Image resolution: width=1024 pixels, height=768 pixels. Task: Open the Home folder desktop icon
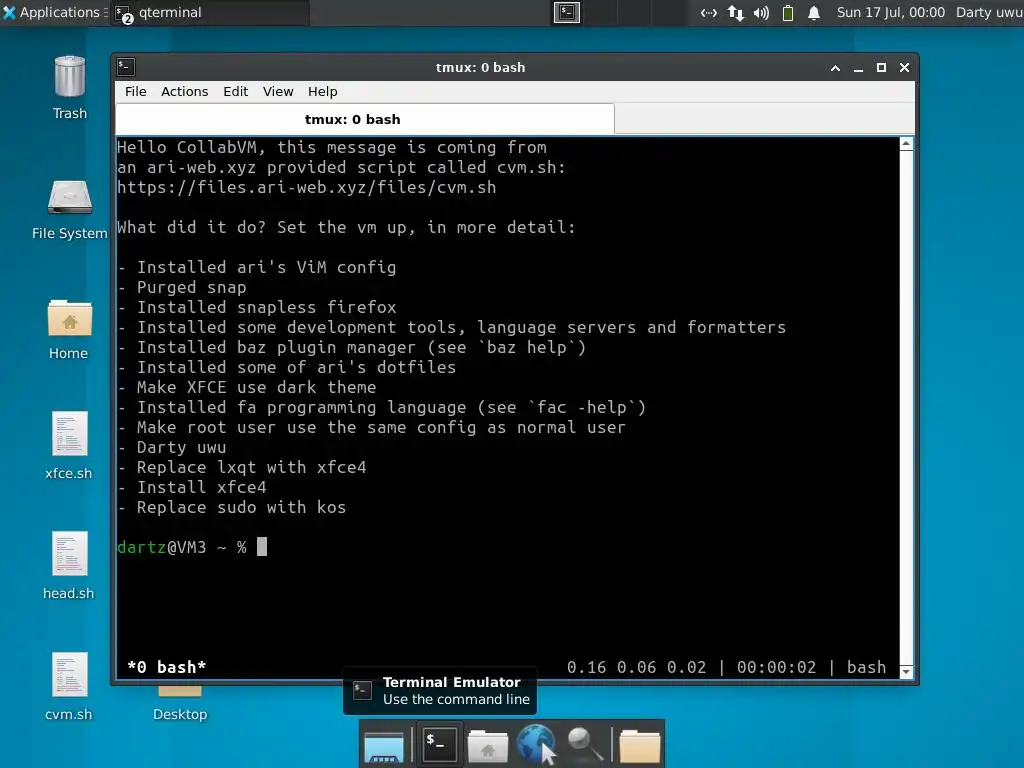click(69, 318)
